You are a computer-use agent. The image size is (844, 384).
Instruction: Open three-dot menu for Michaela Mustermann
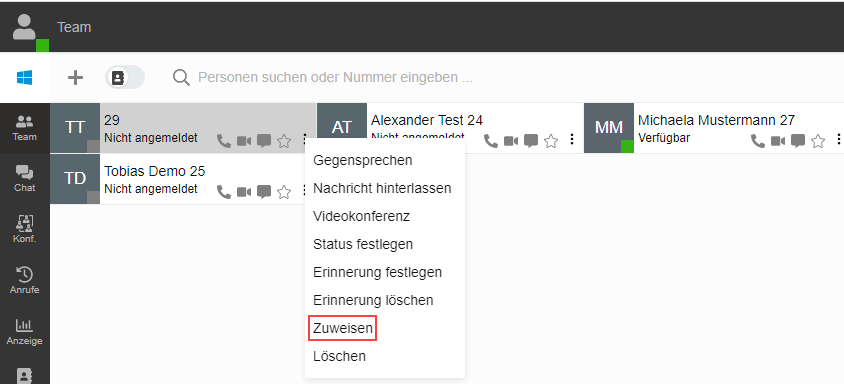(838, 140)
